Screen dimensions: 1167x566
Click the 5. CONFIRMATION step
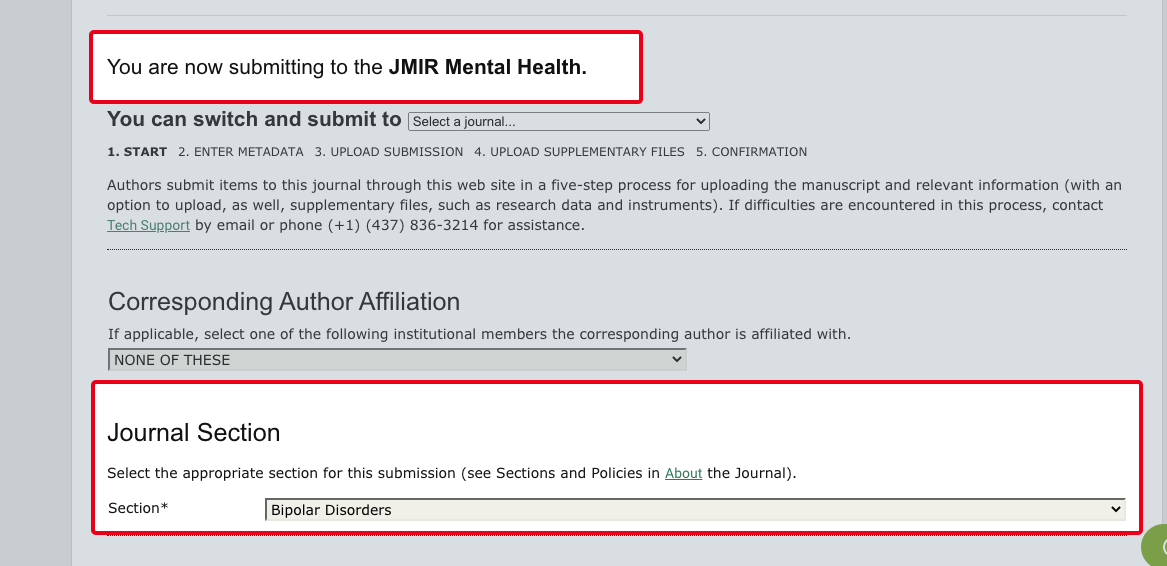pyautogui.click(x=751, y=152)
